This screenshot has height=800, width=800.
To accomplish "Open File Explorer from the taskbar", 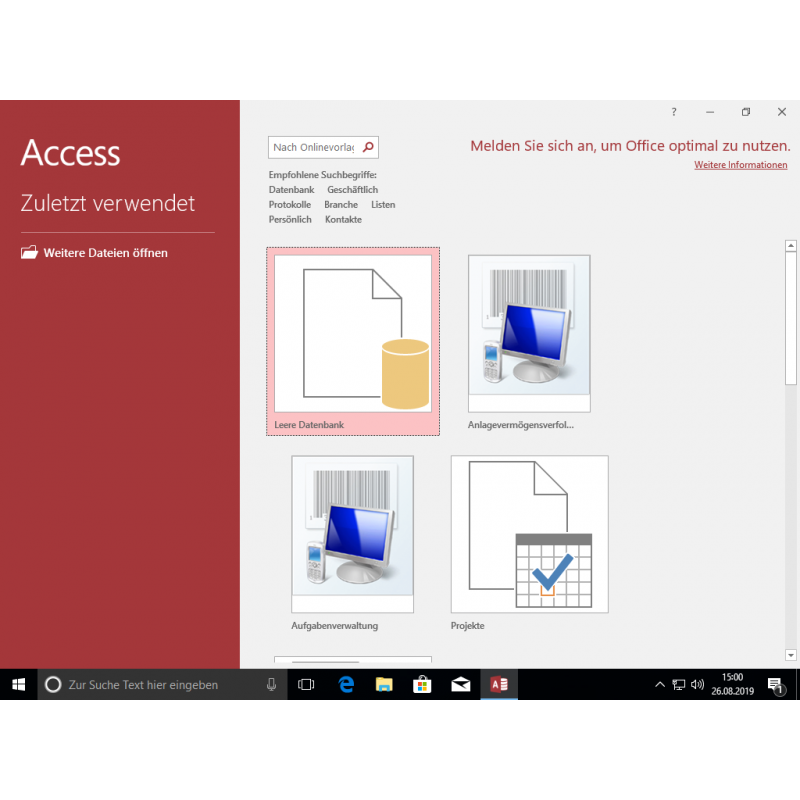I will [384, 685].
